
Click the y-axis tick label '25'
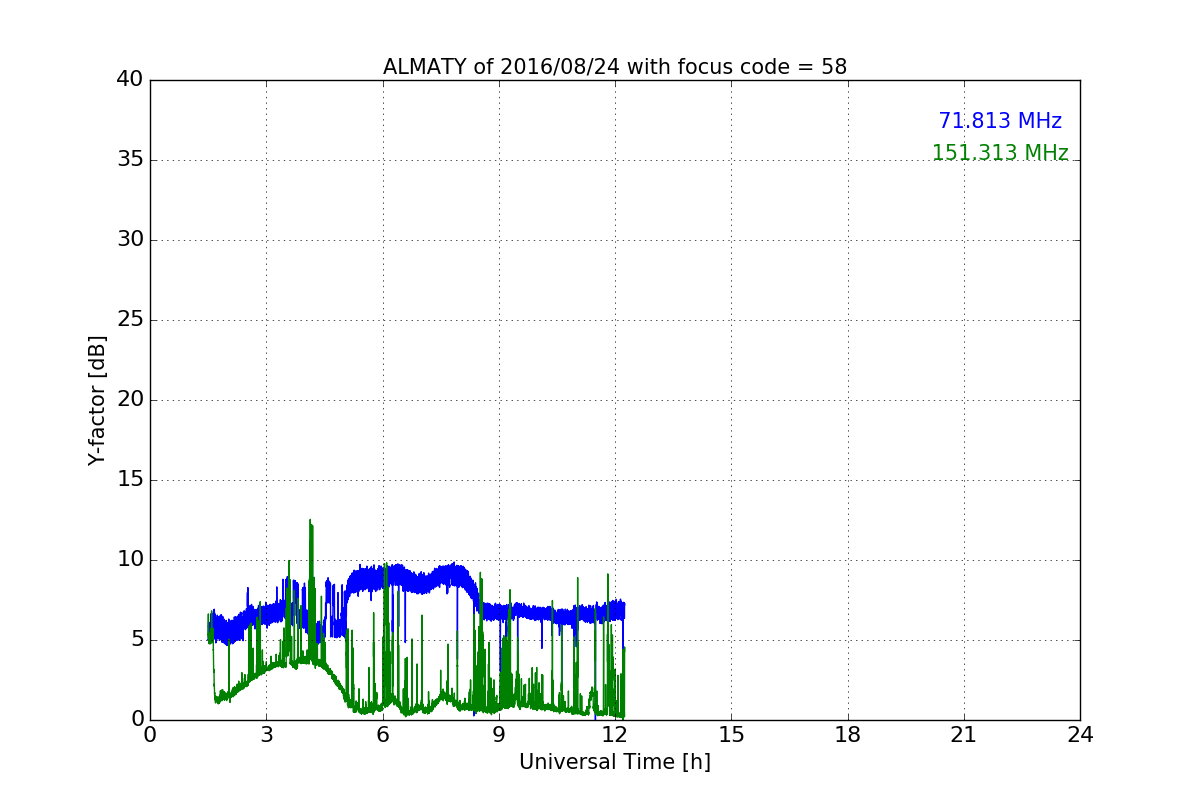coord(130,320)
